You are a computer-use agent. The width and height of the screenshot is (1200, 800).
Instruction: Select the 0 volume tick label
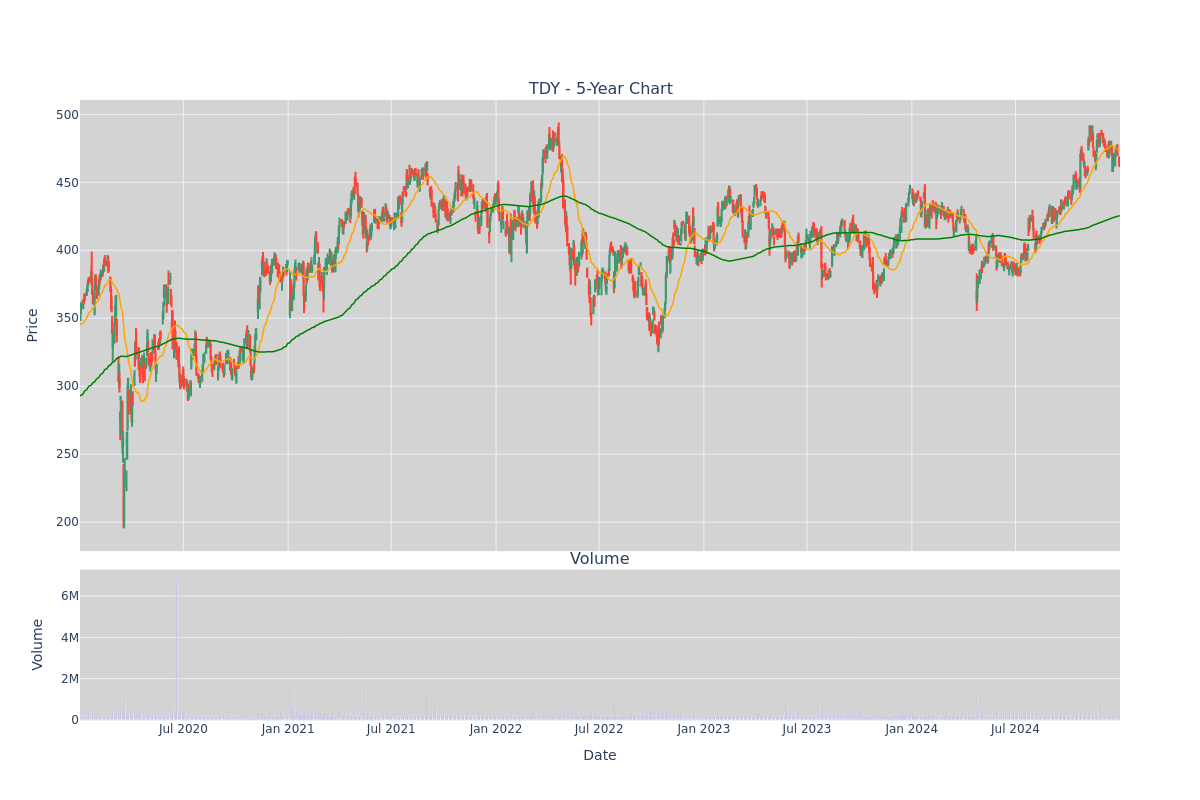(x=74, y=720)
